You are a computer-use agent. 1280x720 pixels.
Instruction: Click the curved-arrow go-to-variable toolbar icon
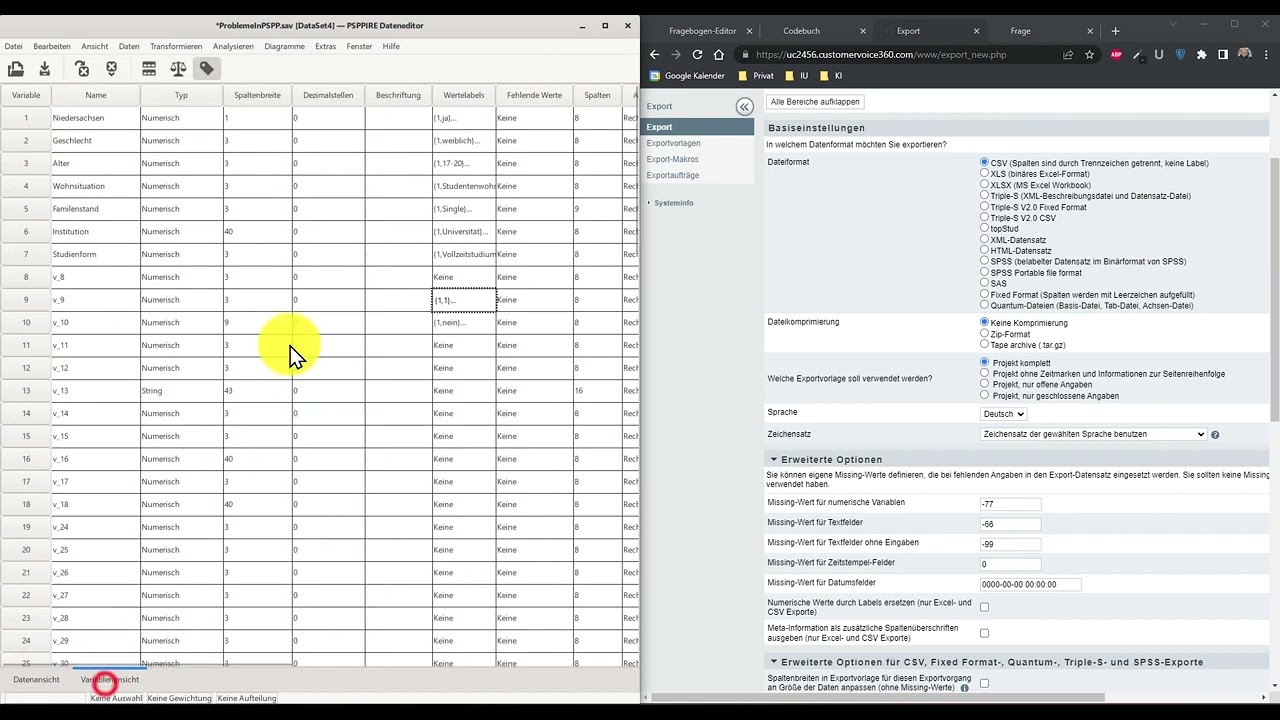(x=82, y=69)
